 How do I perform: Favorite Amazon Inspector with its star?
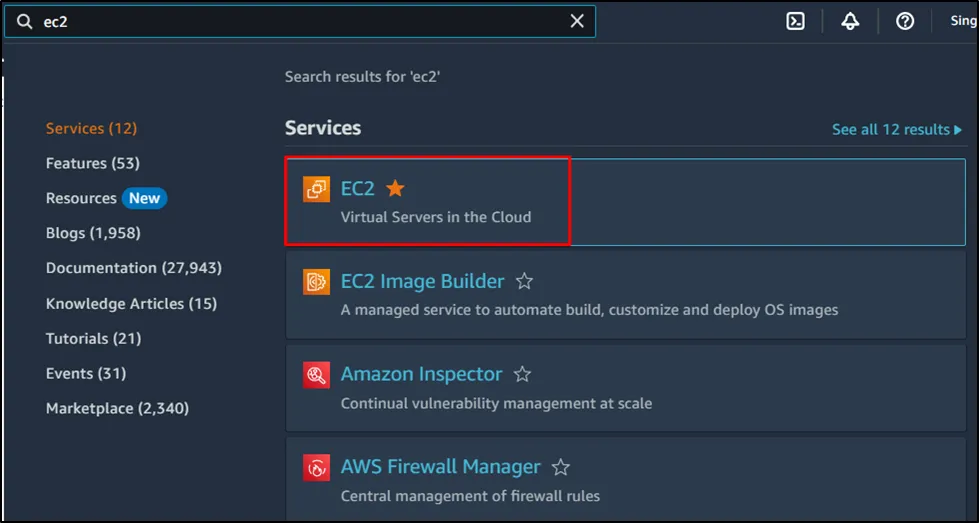pyautogui.click(x=522, y=375)
